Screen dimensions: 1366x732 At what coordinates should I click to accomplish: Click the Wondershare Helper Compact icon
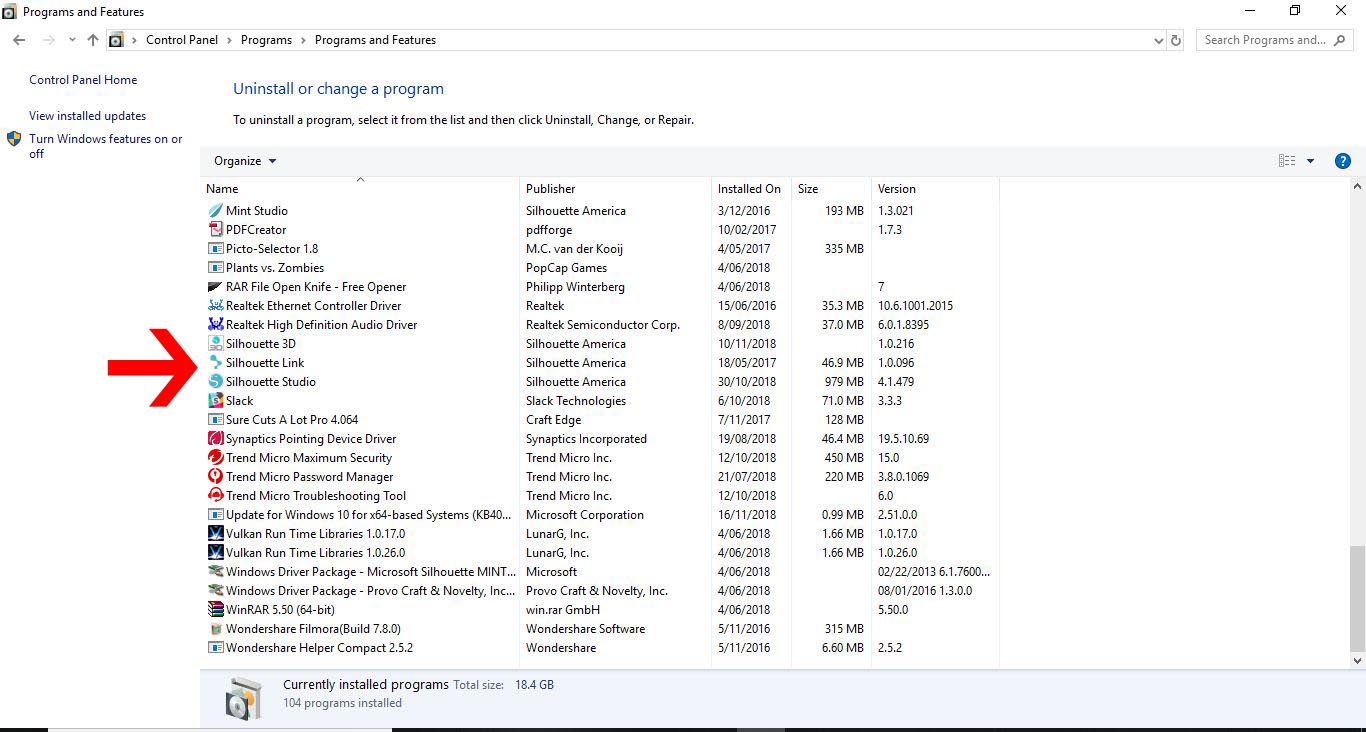(x=215, y=648)
